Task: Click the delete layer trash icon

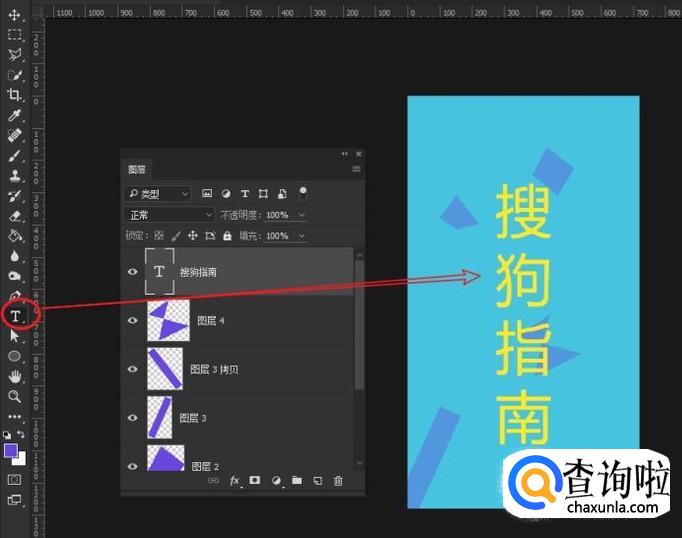Action: [338, 481]
